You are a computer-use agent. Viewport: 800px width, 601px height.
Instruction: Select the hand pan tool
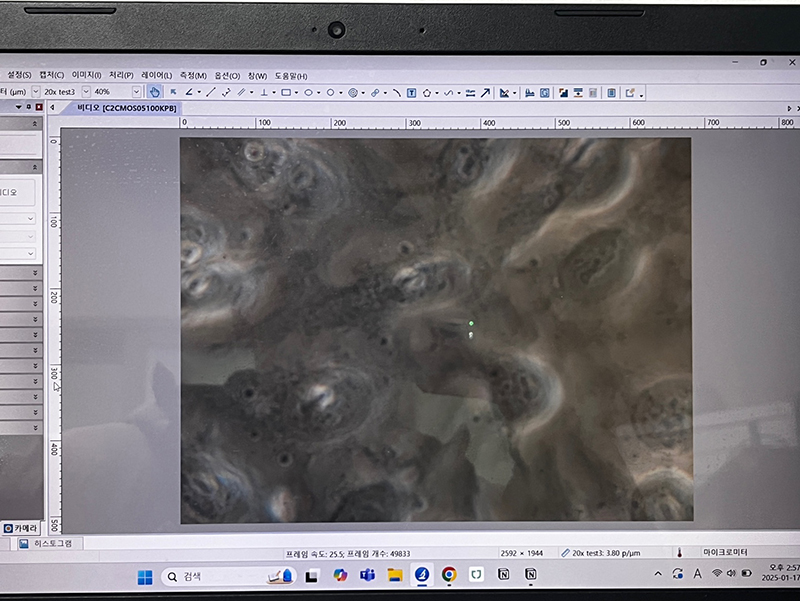tap(155, 92)
